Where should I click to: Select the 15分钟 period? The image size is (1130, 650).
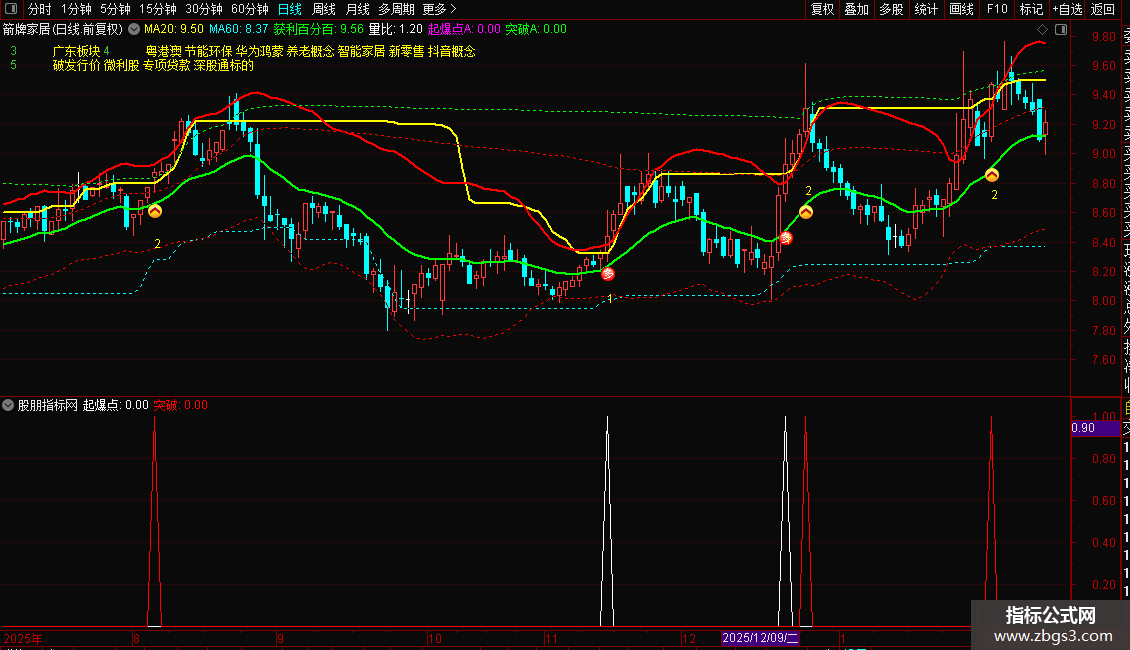tap(158, 9)
